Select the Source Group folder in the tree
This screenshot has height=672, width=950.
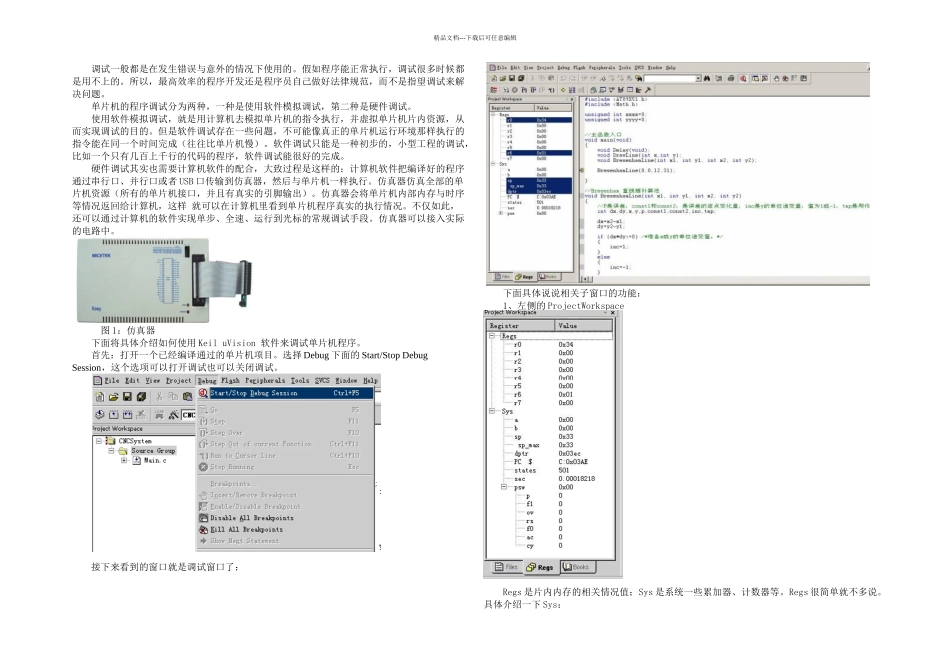153,451
